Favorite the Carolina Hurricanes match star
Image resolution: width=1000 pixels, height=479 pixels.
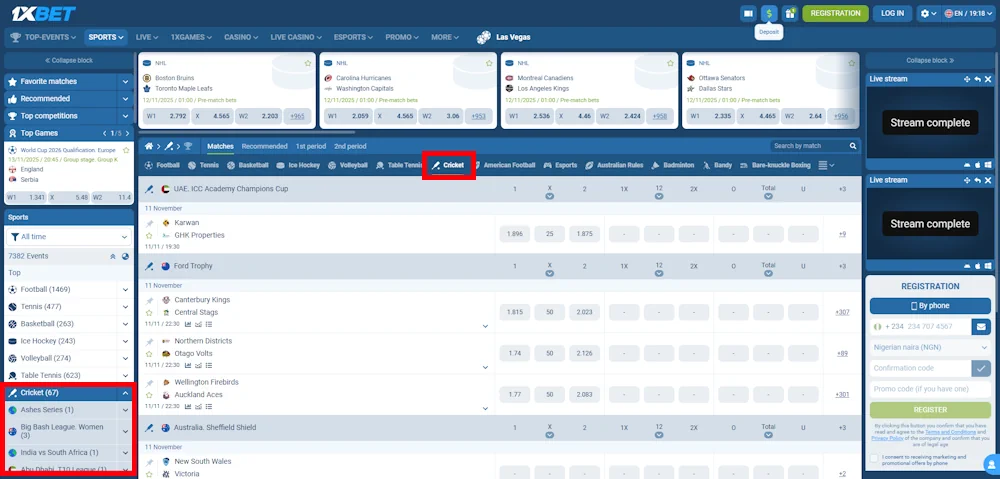(489, 63)
